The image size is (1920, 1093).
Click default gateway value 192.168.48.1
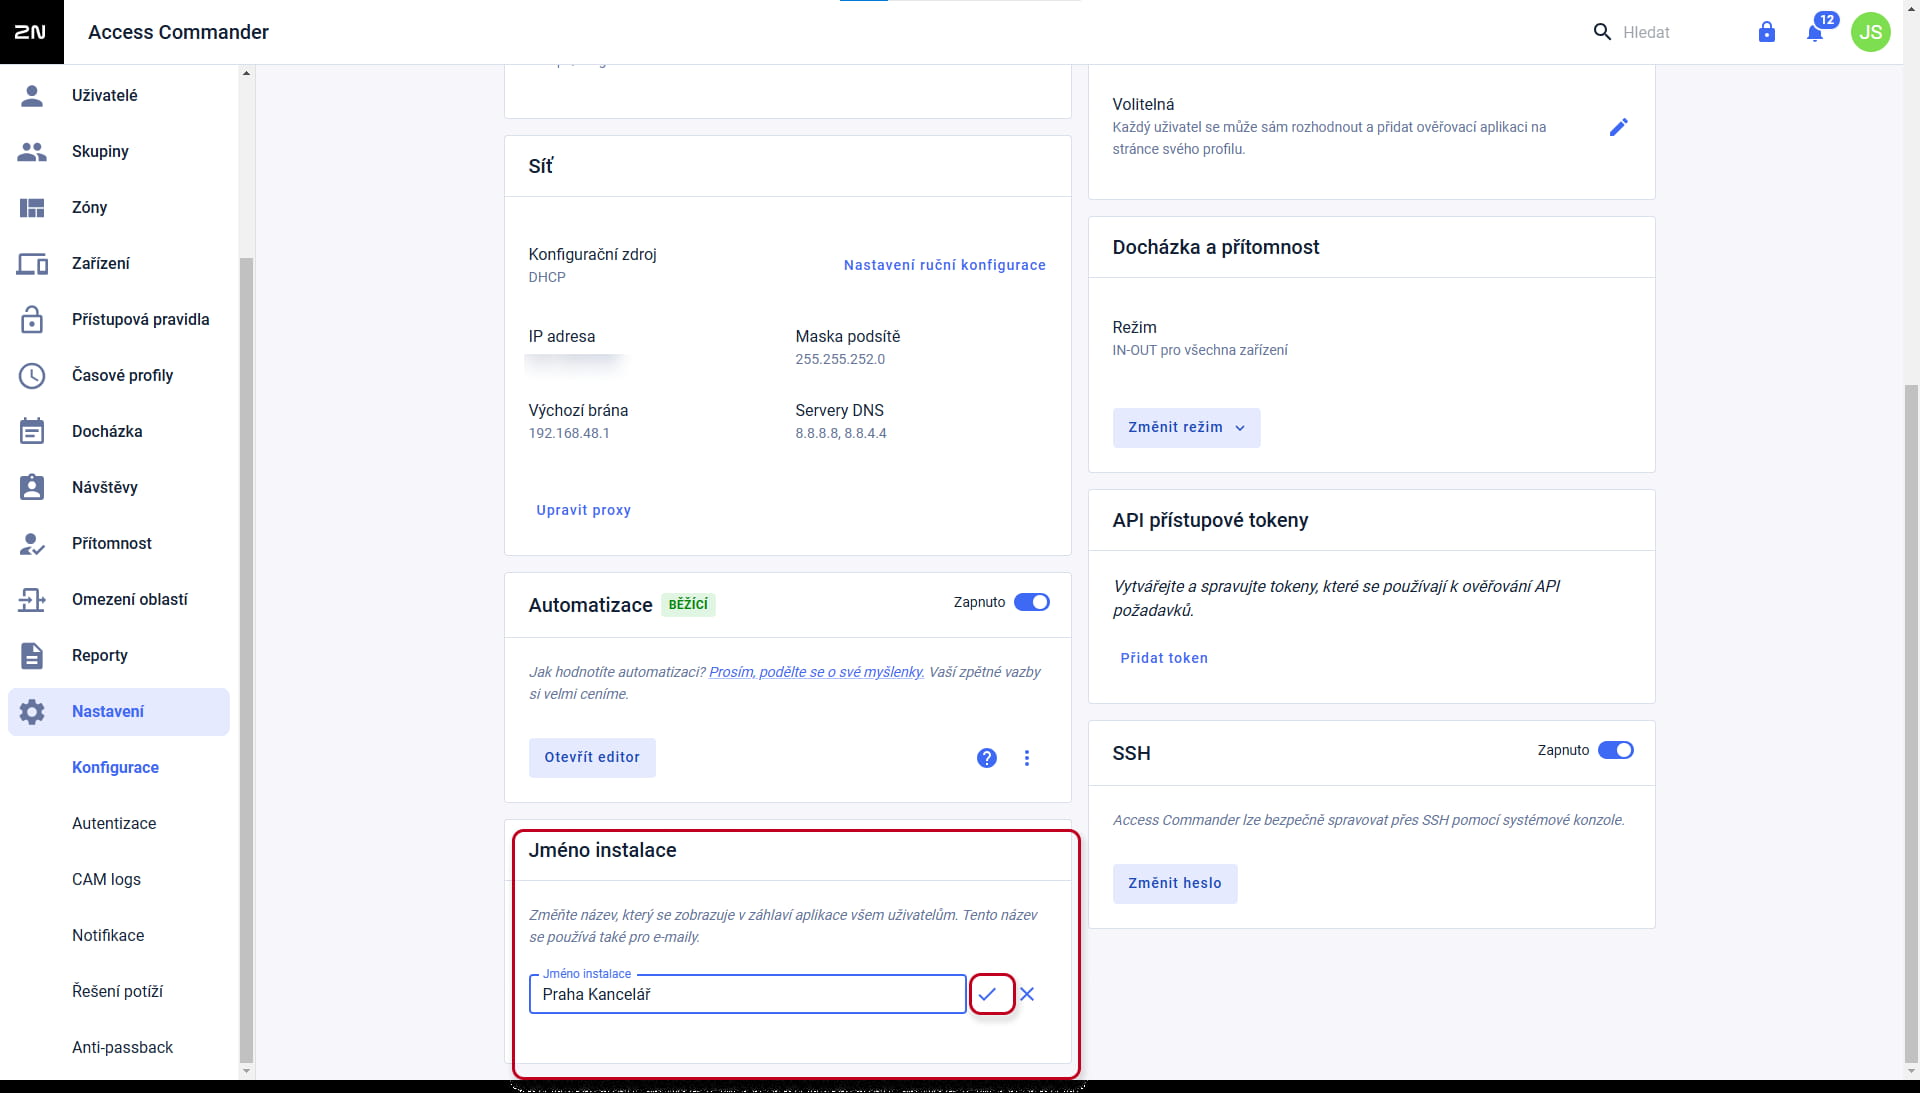569,433
